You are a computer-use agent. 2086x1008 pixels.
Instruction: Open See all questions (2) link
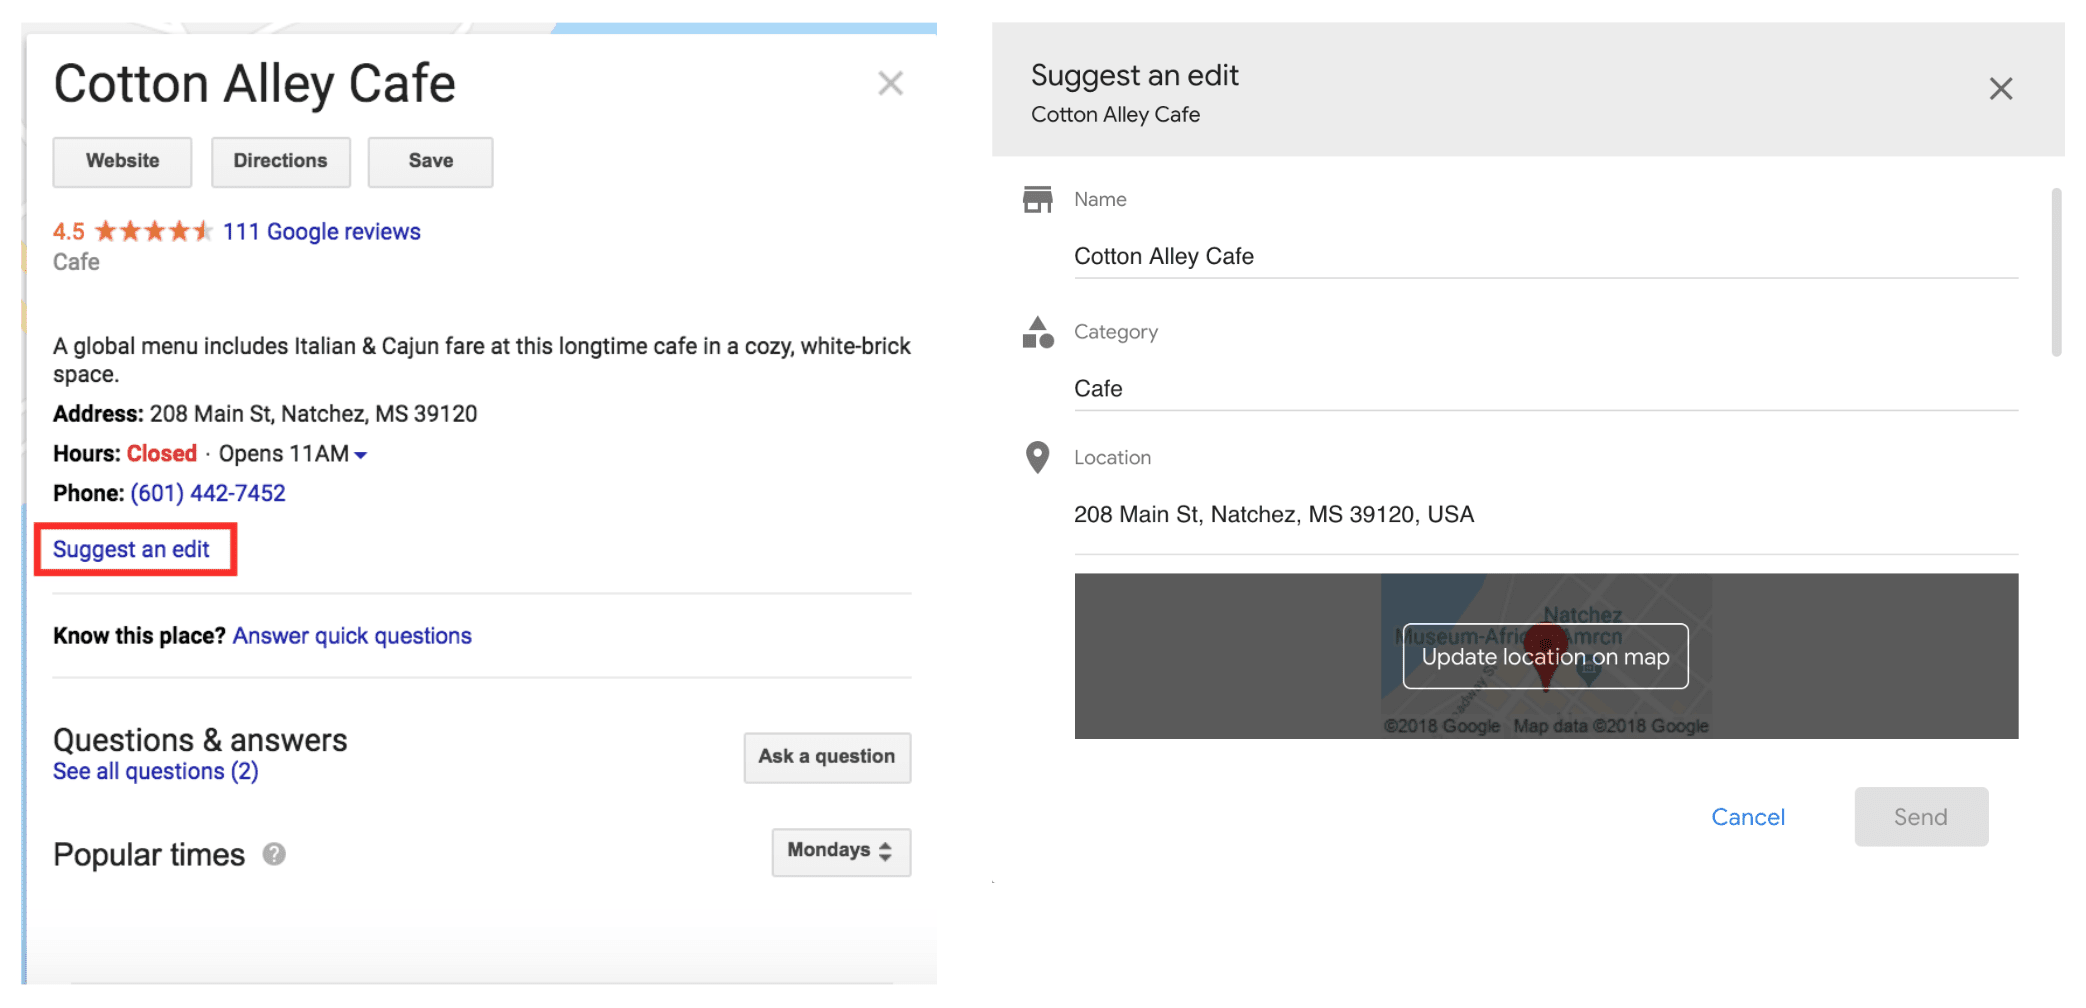coord(155,771)
